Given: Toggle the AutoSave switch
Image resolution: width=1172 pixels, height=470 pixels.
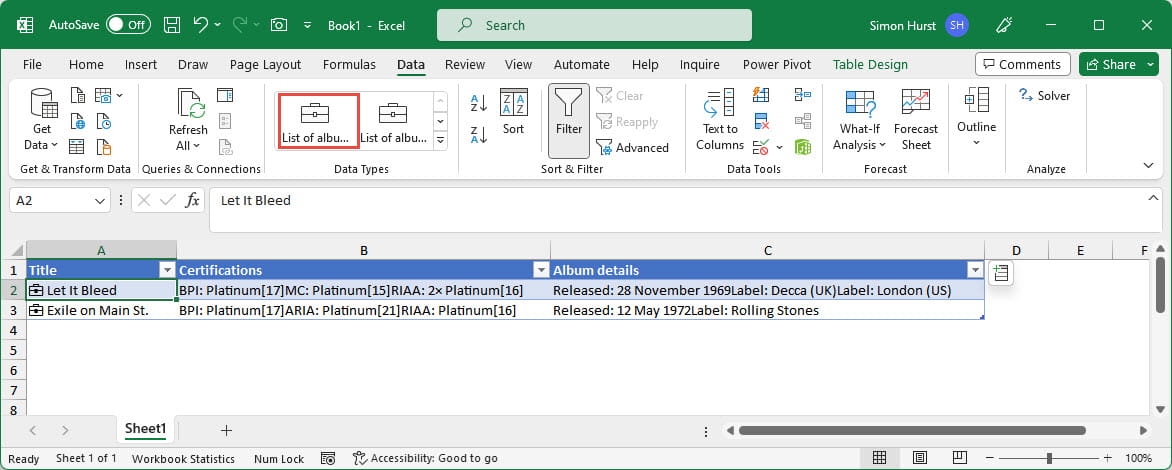Looking at the screenshot, I should (x=128, y=25).
